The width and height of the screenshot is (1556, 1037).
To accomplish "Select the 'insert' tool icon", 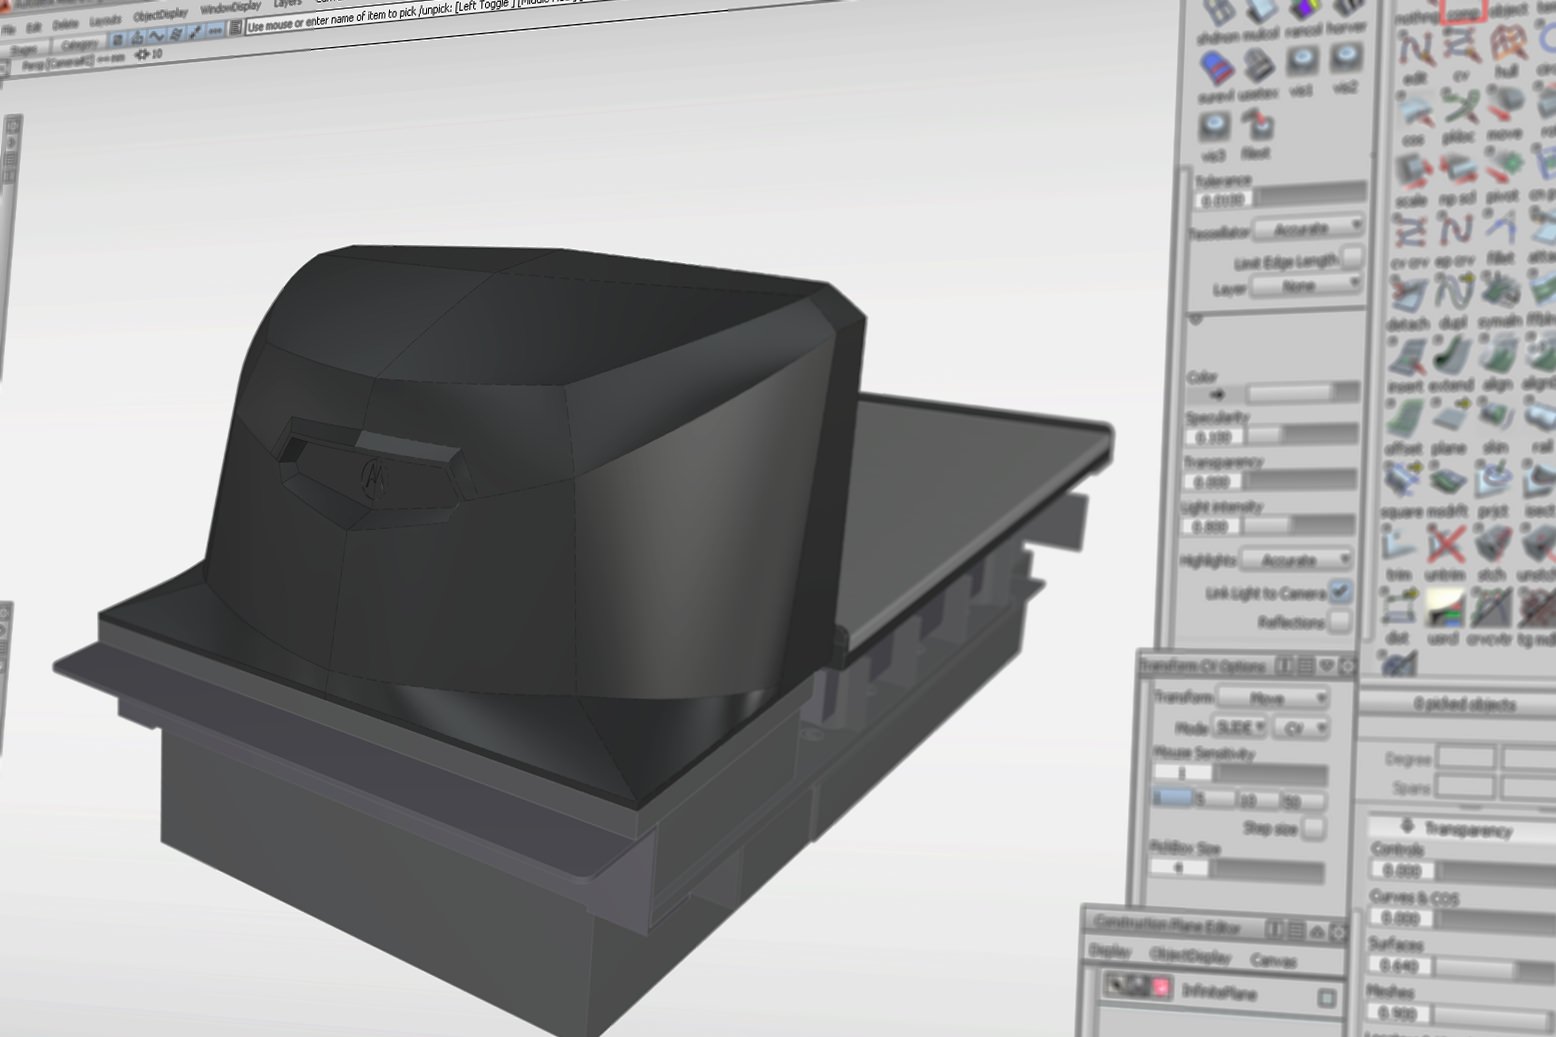I will tap(1406, 358).
